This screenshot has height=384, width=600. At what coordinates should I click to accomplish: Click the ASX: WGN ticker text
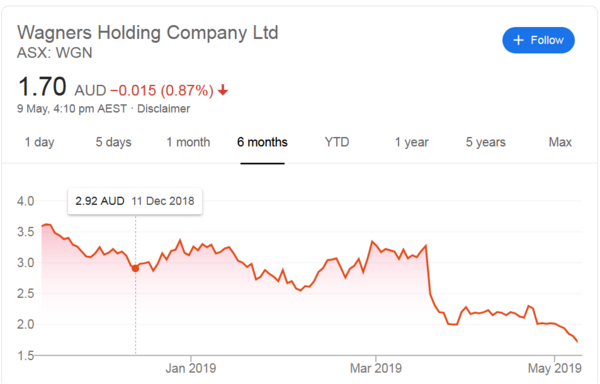(x=55, y=53)
